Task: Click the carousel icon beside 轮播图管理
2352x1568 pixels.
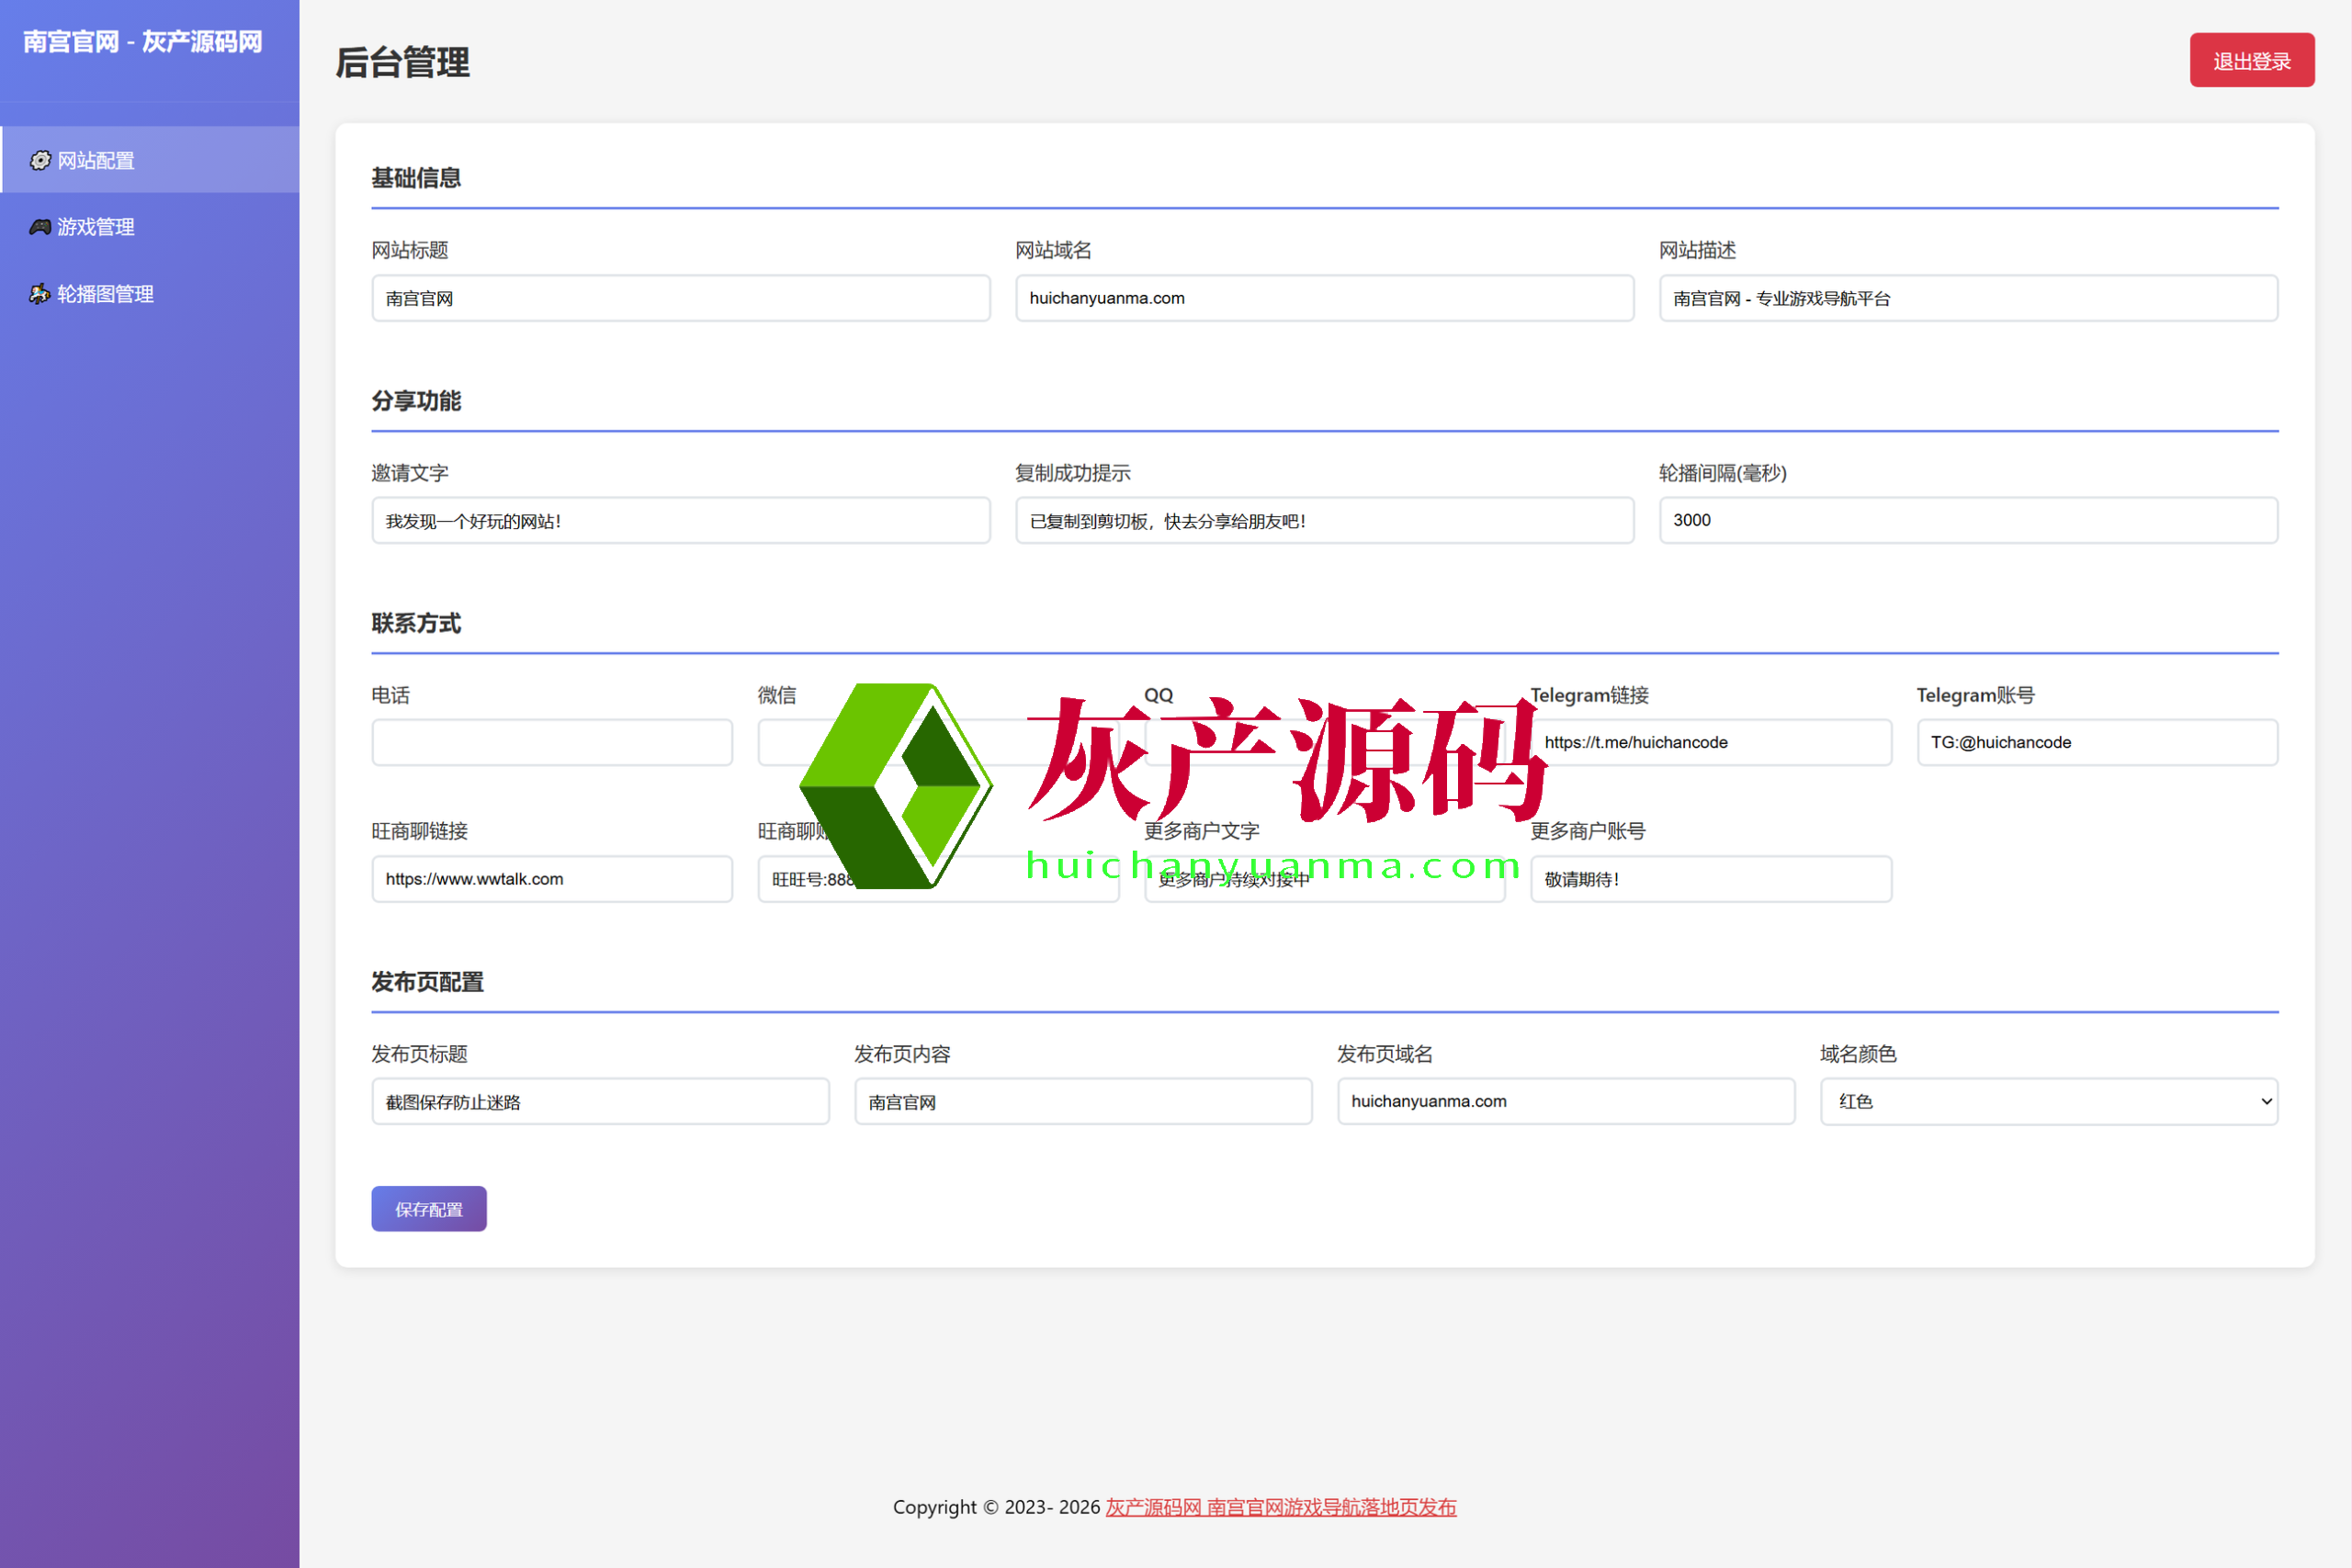Action: coord(40,294)
